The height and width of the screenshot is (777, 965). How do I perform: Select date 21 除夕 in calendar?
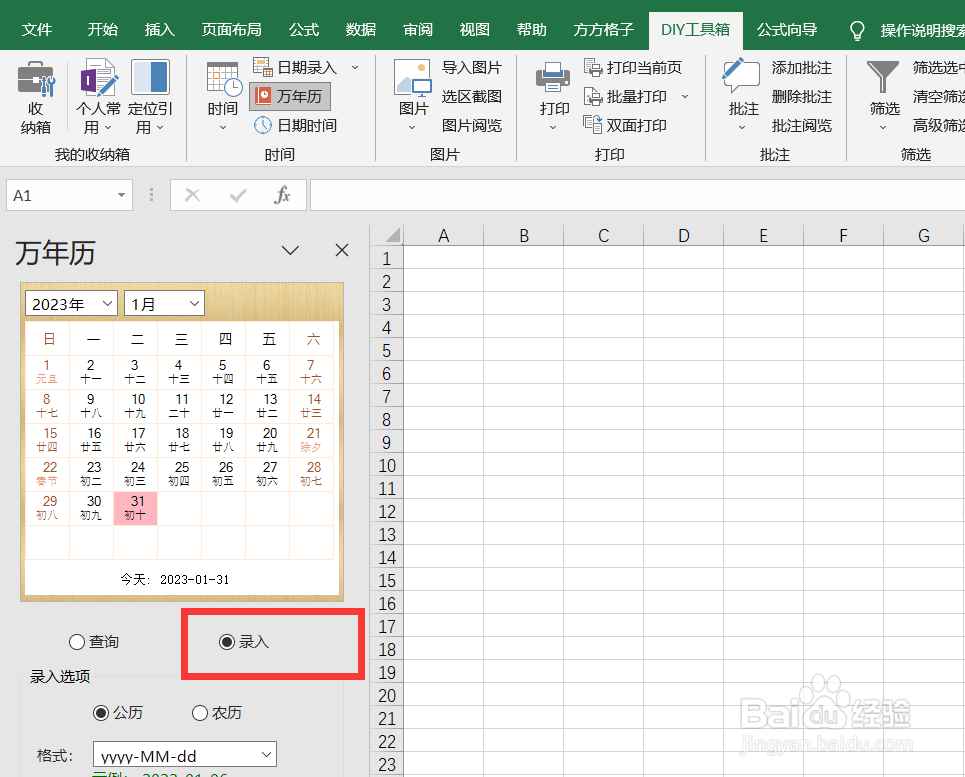(x=312, y=440)
